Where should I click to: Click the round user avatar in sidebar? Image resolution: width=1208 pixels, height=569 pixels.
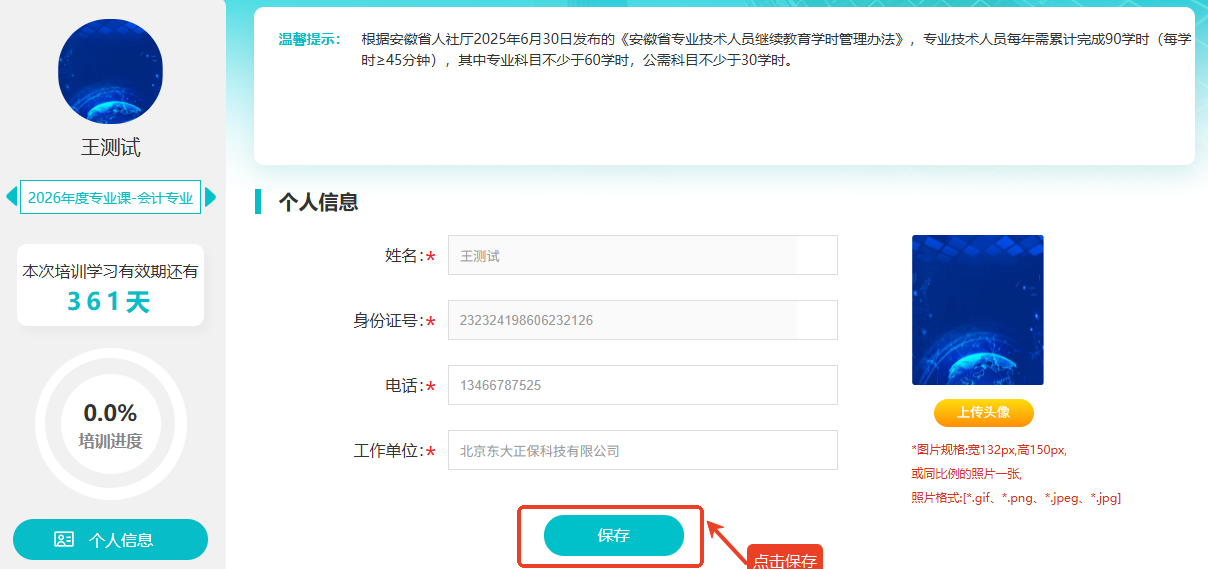pyautogui.click(x=110, y=71)
